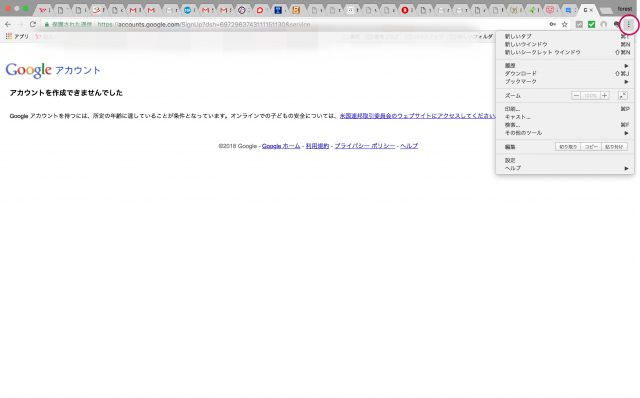
Task: Switch to the orange B icon tab
Action: click(x=296, y=10)
